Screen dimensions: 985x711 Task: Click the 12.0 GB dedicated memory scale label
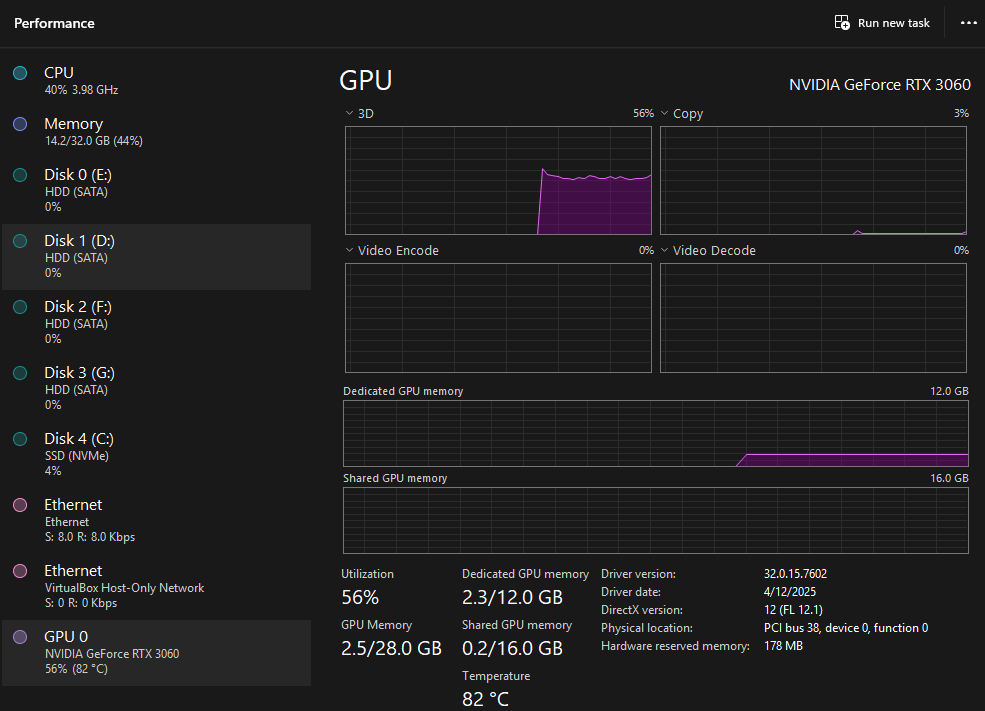(949, 391)
